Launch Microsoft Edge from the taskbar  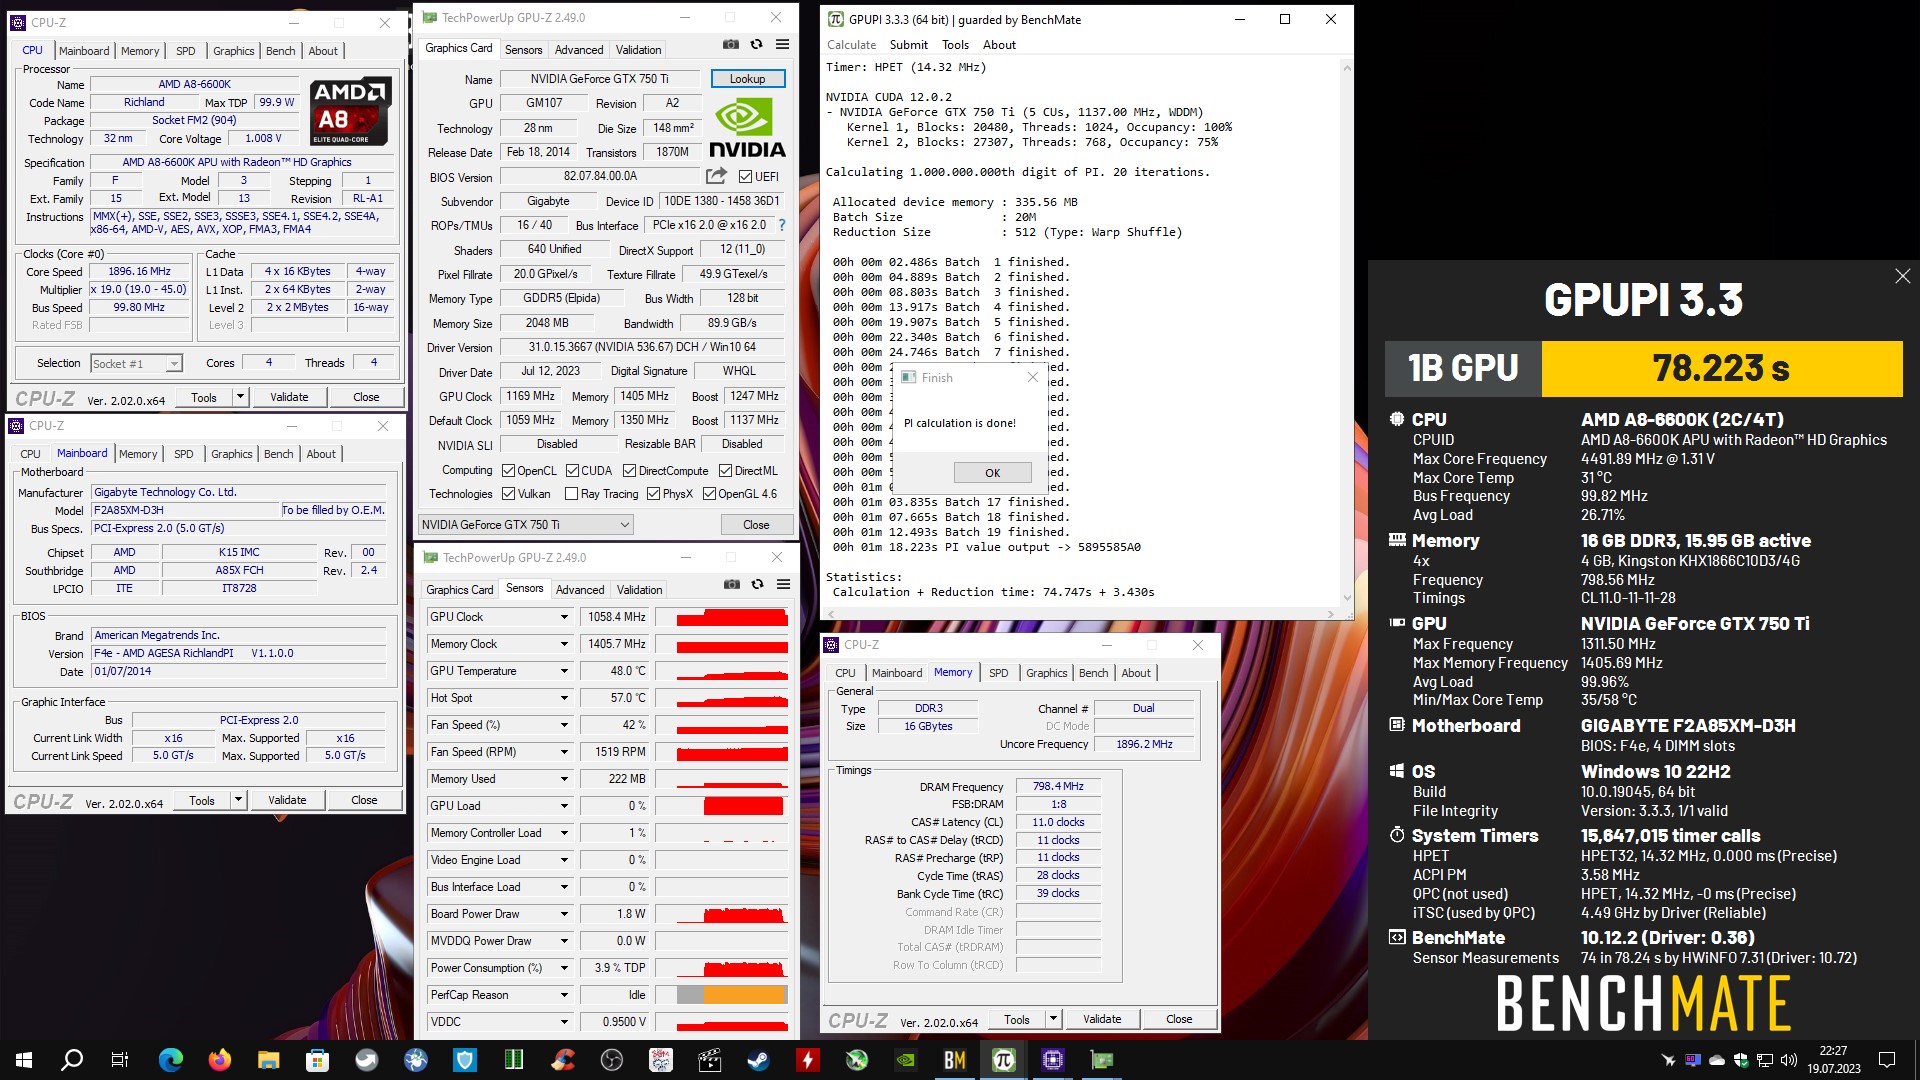click(x=171, y=1060)
